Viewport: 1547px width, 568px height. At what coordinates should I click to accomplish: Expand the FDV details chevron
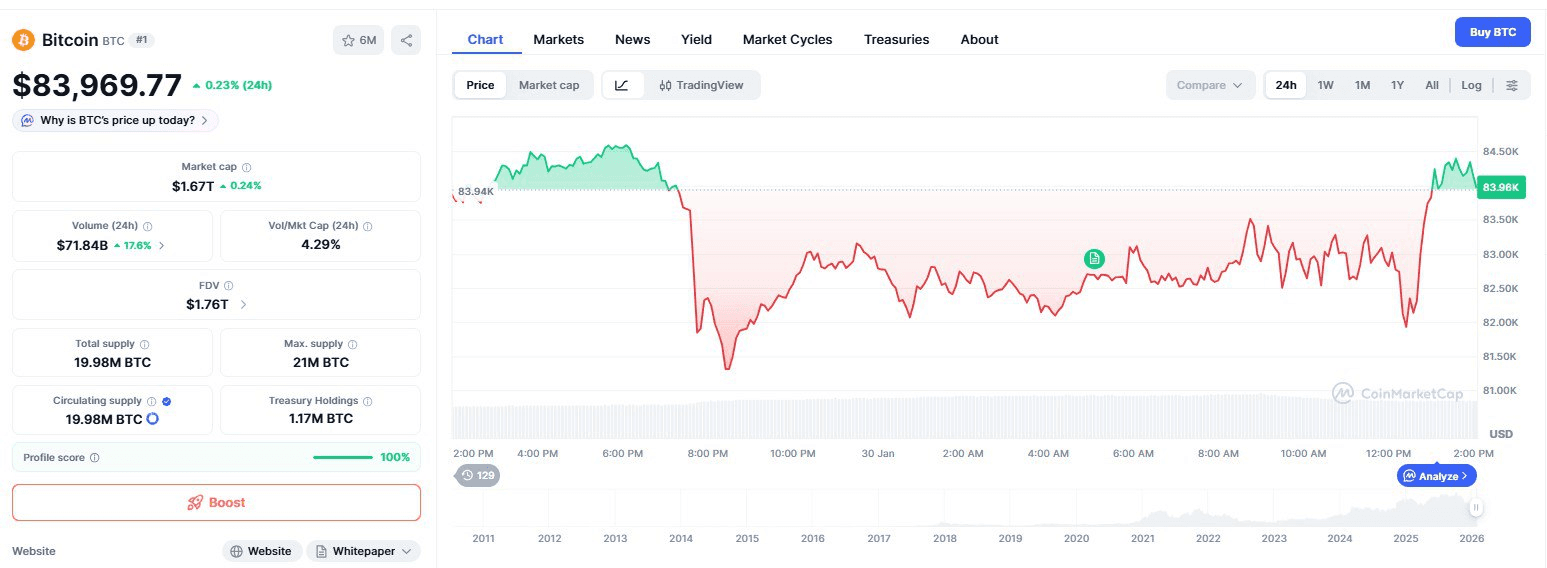coord(243,304)
